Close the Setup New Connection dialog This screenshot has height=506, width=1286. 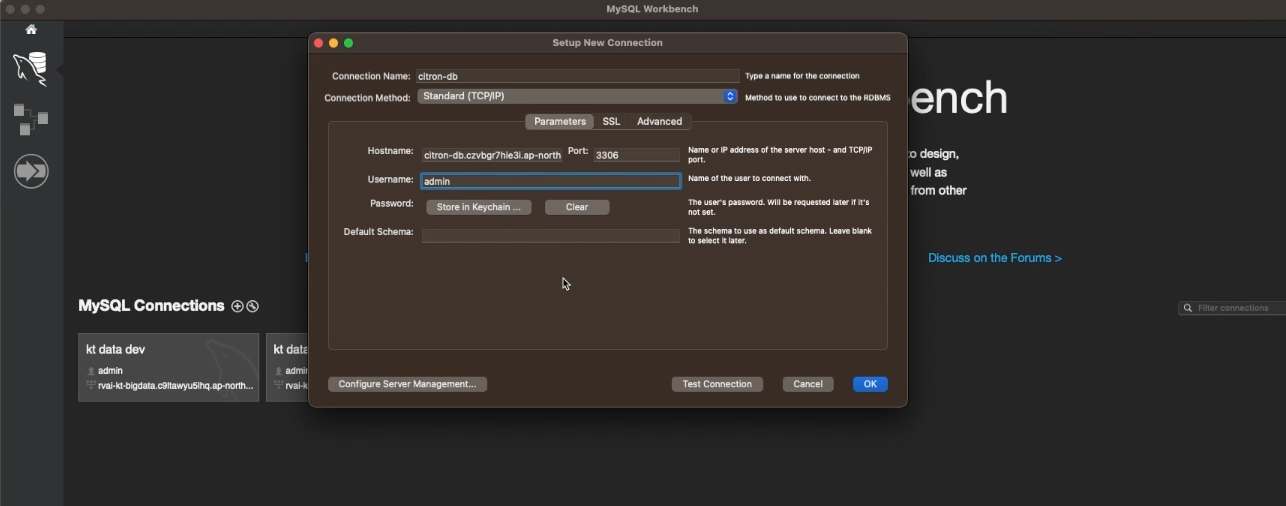(x=319, y=43)
